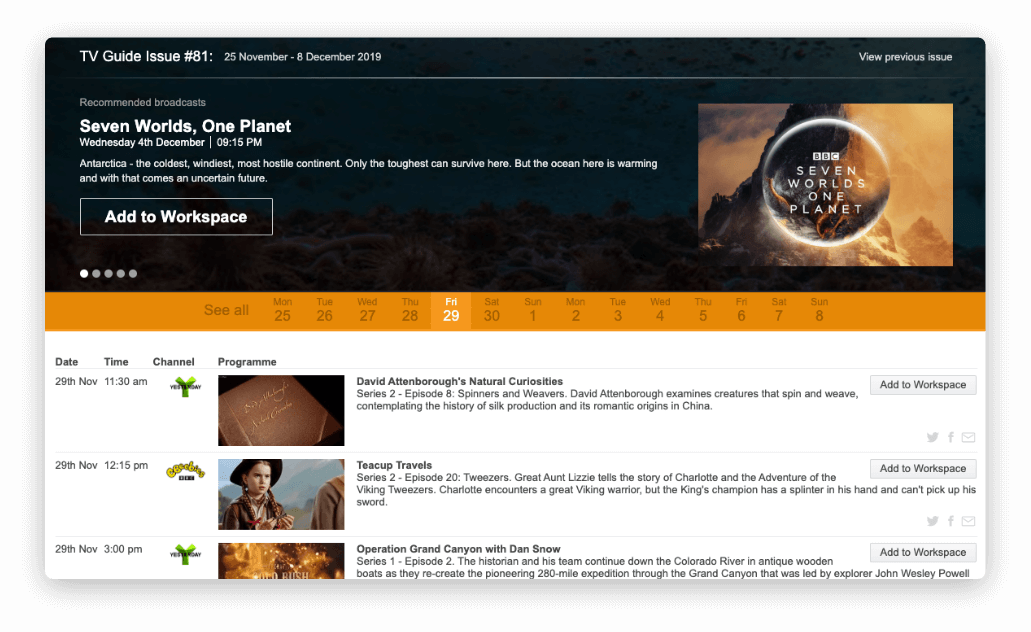Switch to Sun 1 tab
Image resolution: width=1031 pixels, height=632 pixels.
pos(533,310)
